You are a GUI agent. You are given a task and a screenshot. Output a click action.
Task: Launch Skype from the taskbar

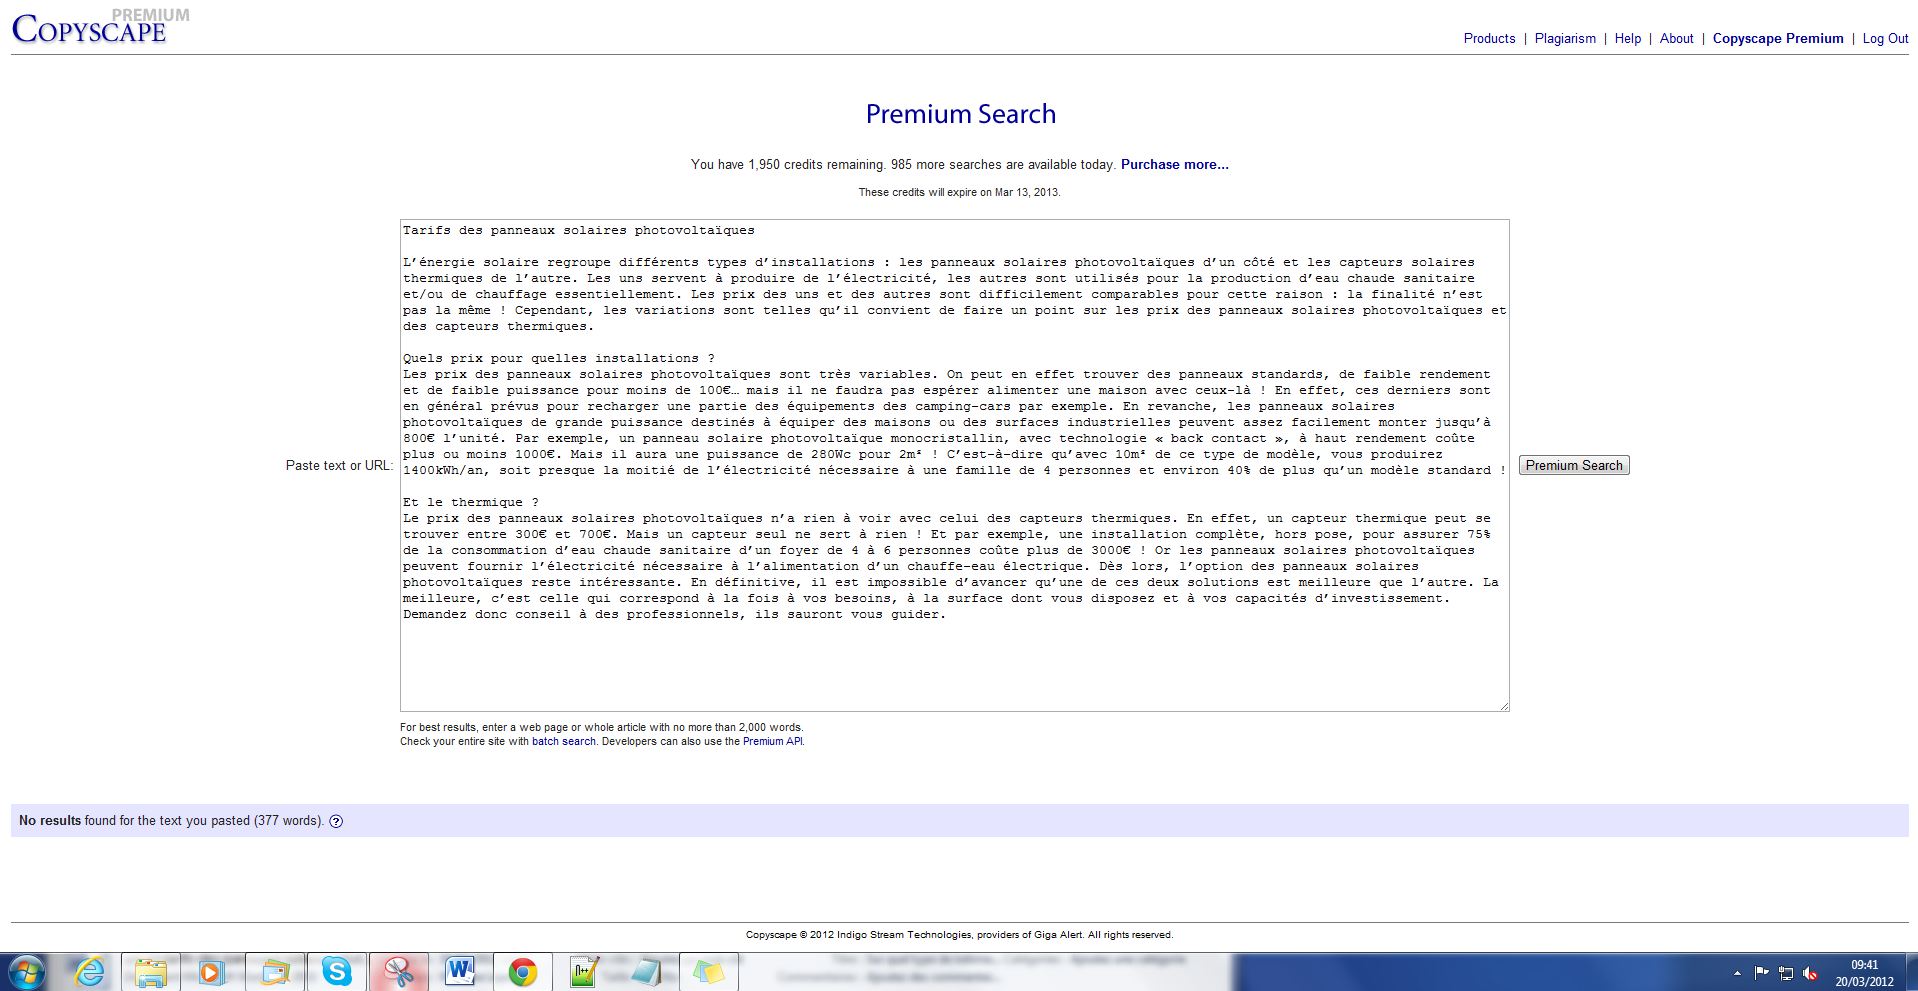tap(336, 971)
